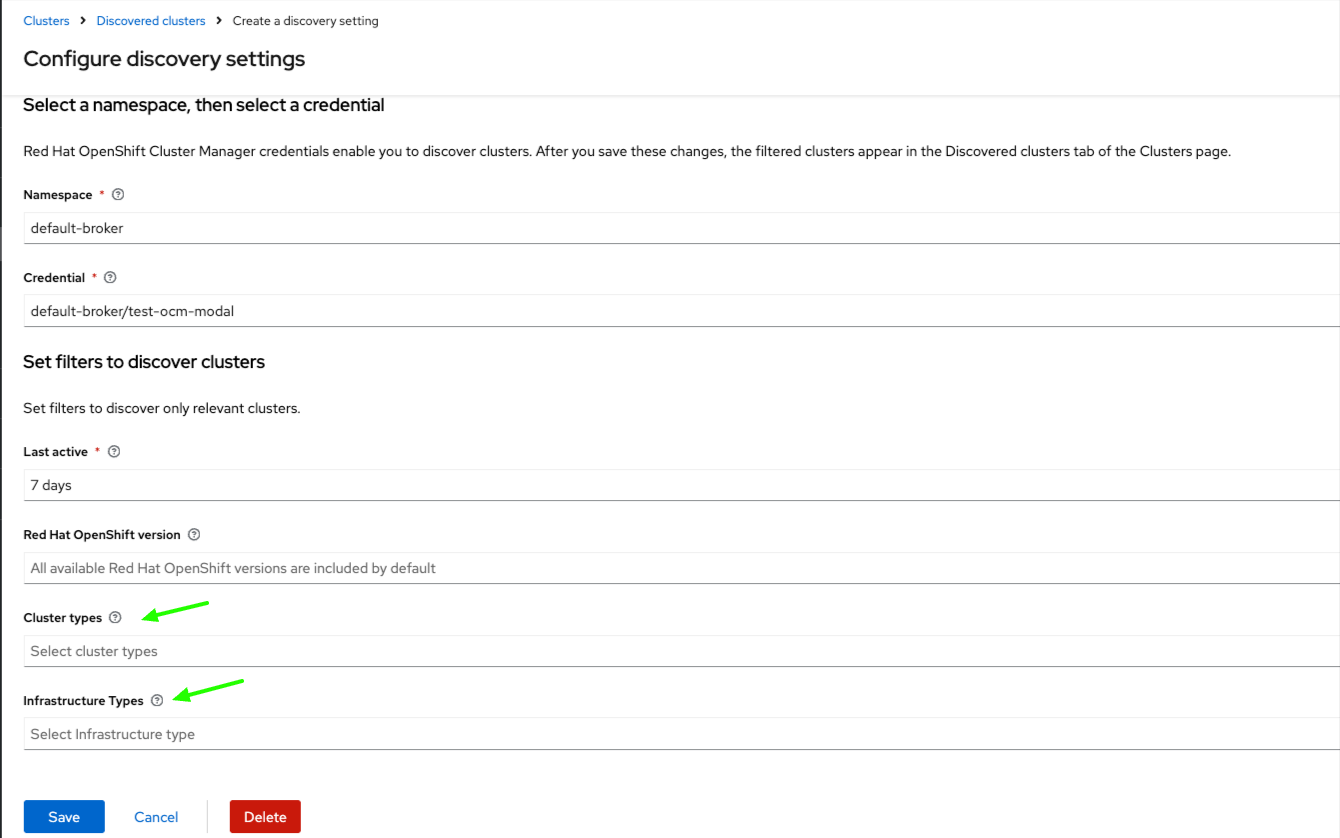
Task: Open the Select cluster types dropdown
Action: tap(680, 651)
